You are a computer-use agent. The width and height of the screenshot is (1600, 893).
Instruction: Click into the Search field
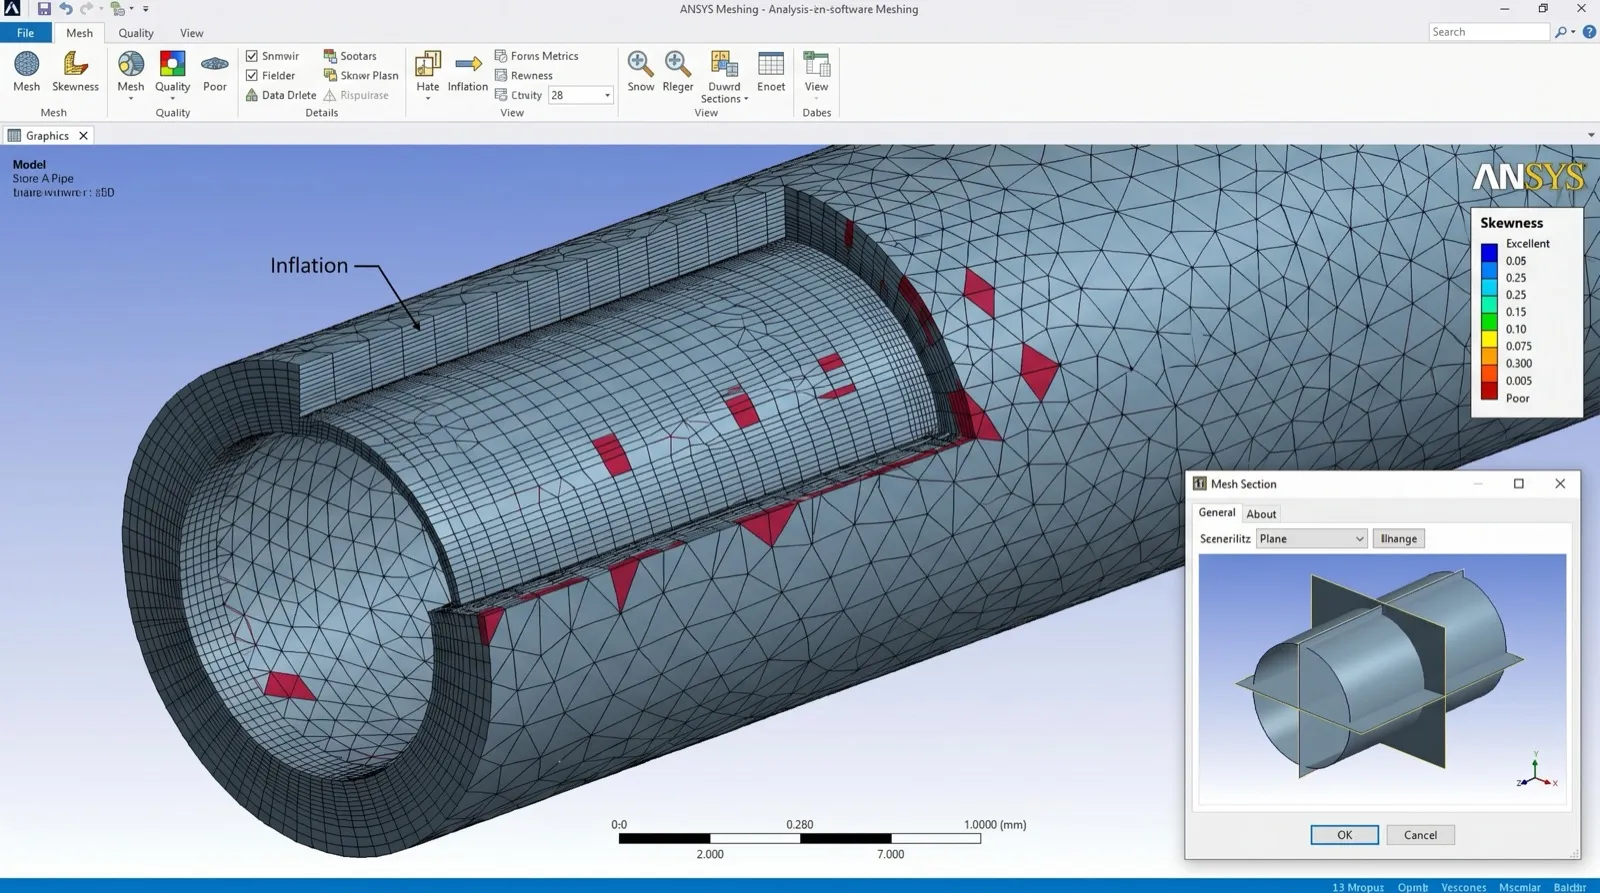[x=1489, y=32]
